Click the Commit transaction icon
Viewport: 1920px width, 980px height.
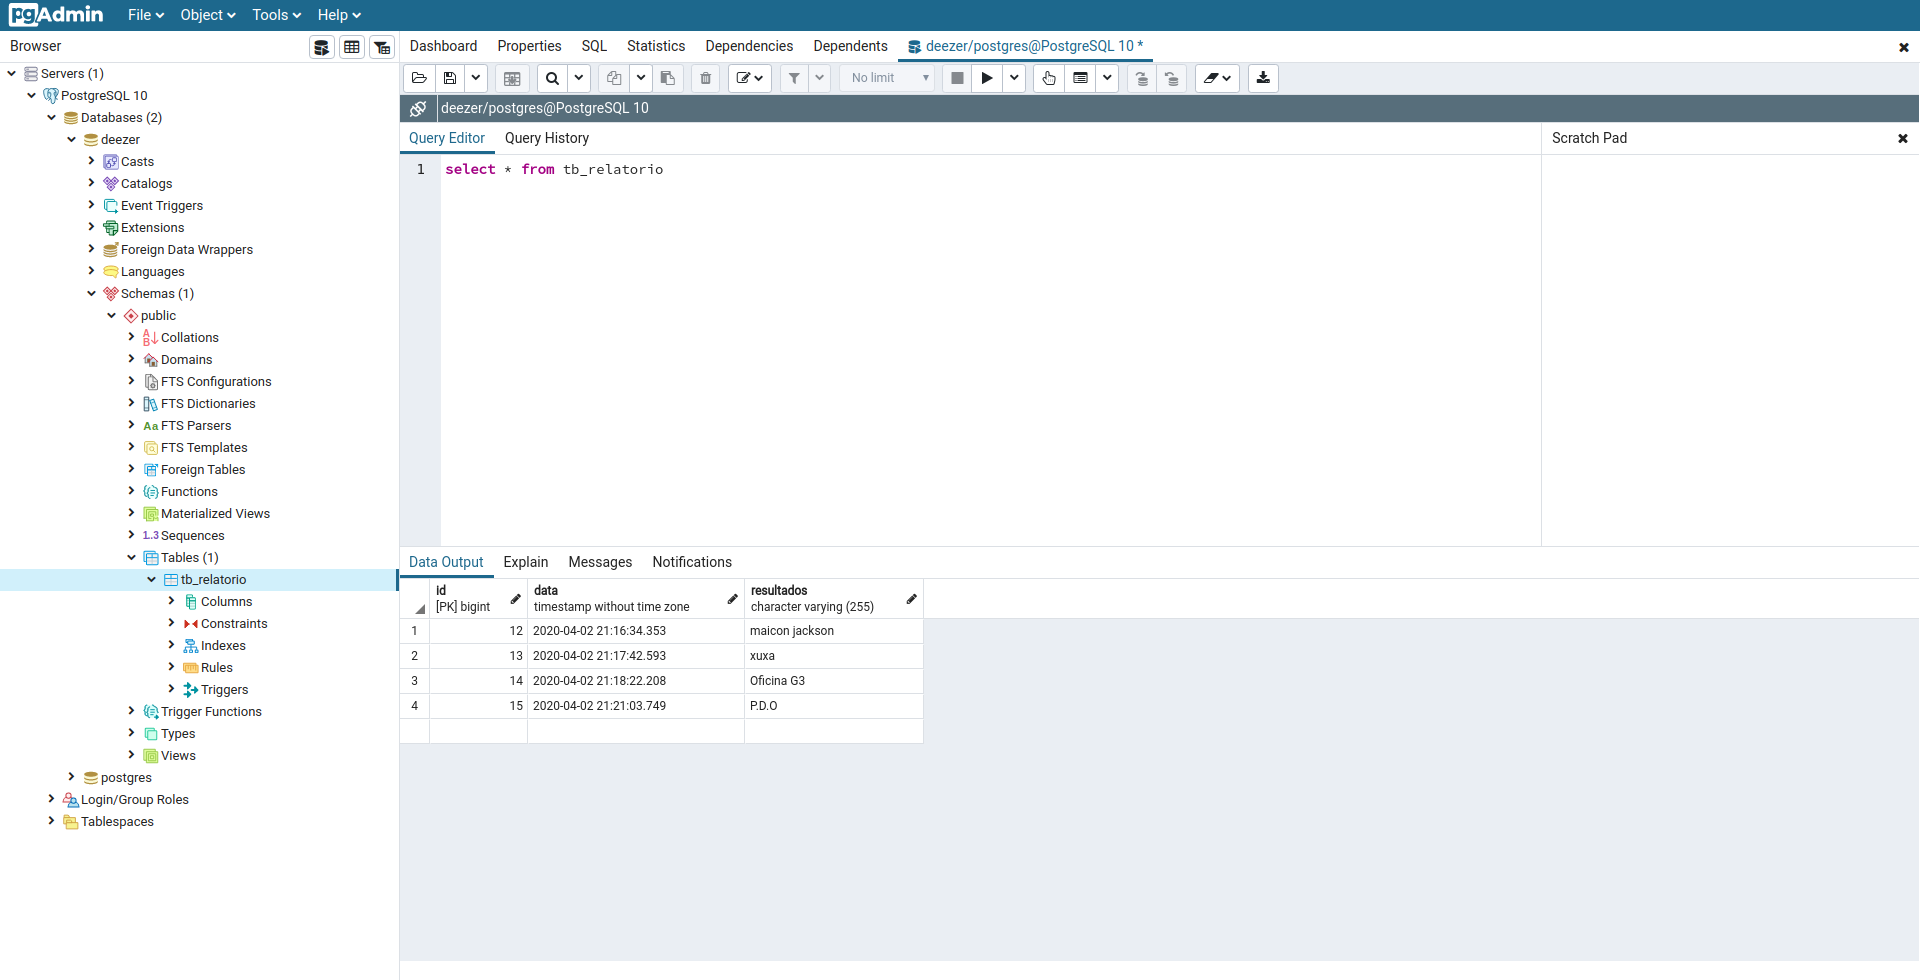coord(1141,78)
